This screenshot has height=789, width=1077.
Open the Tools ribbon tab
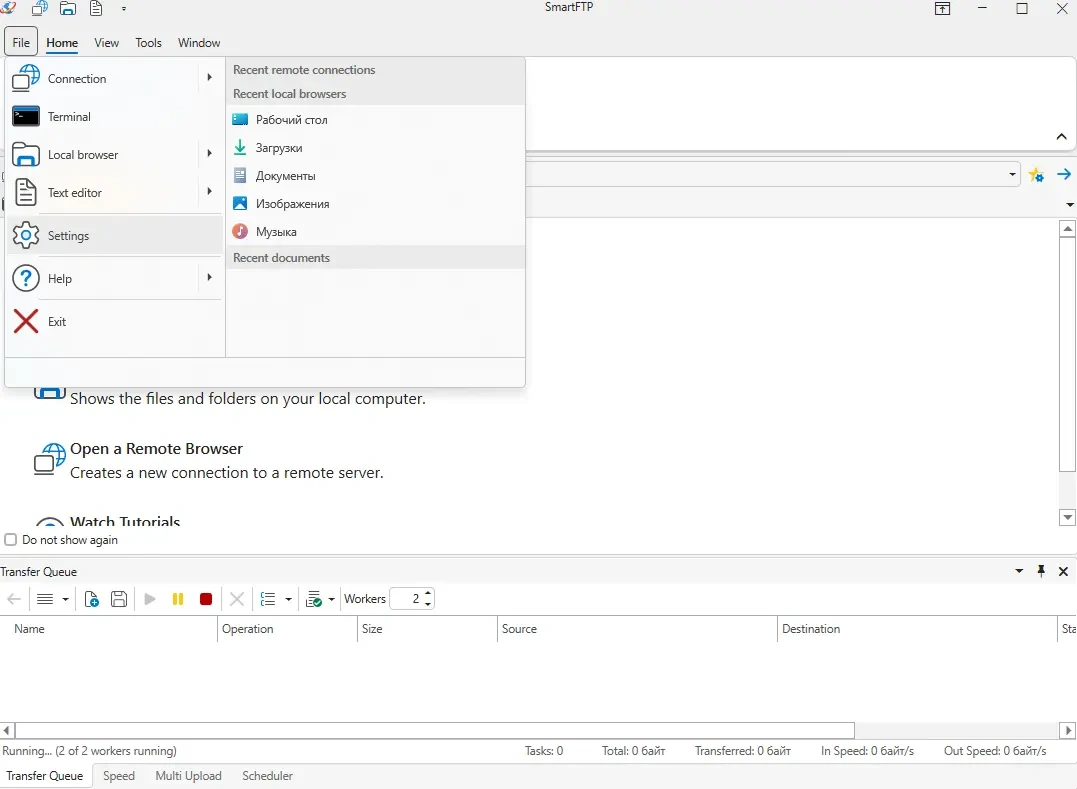148,43
